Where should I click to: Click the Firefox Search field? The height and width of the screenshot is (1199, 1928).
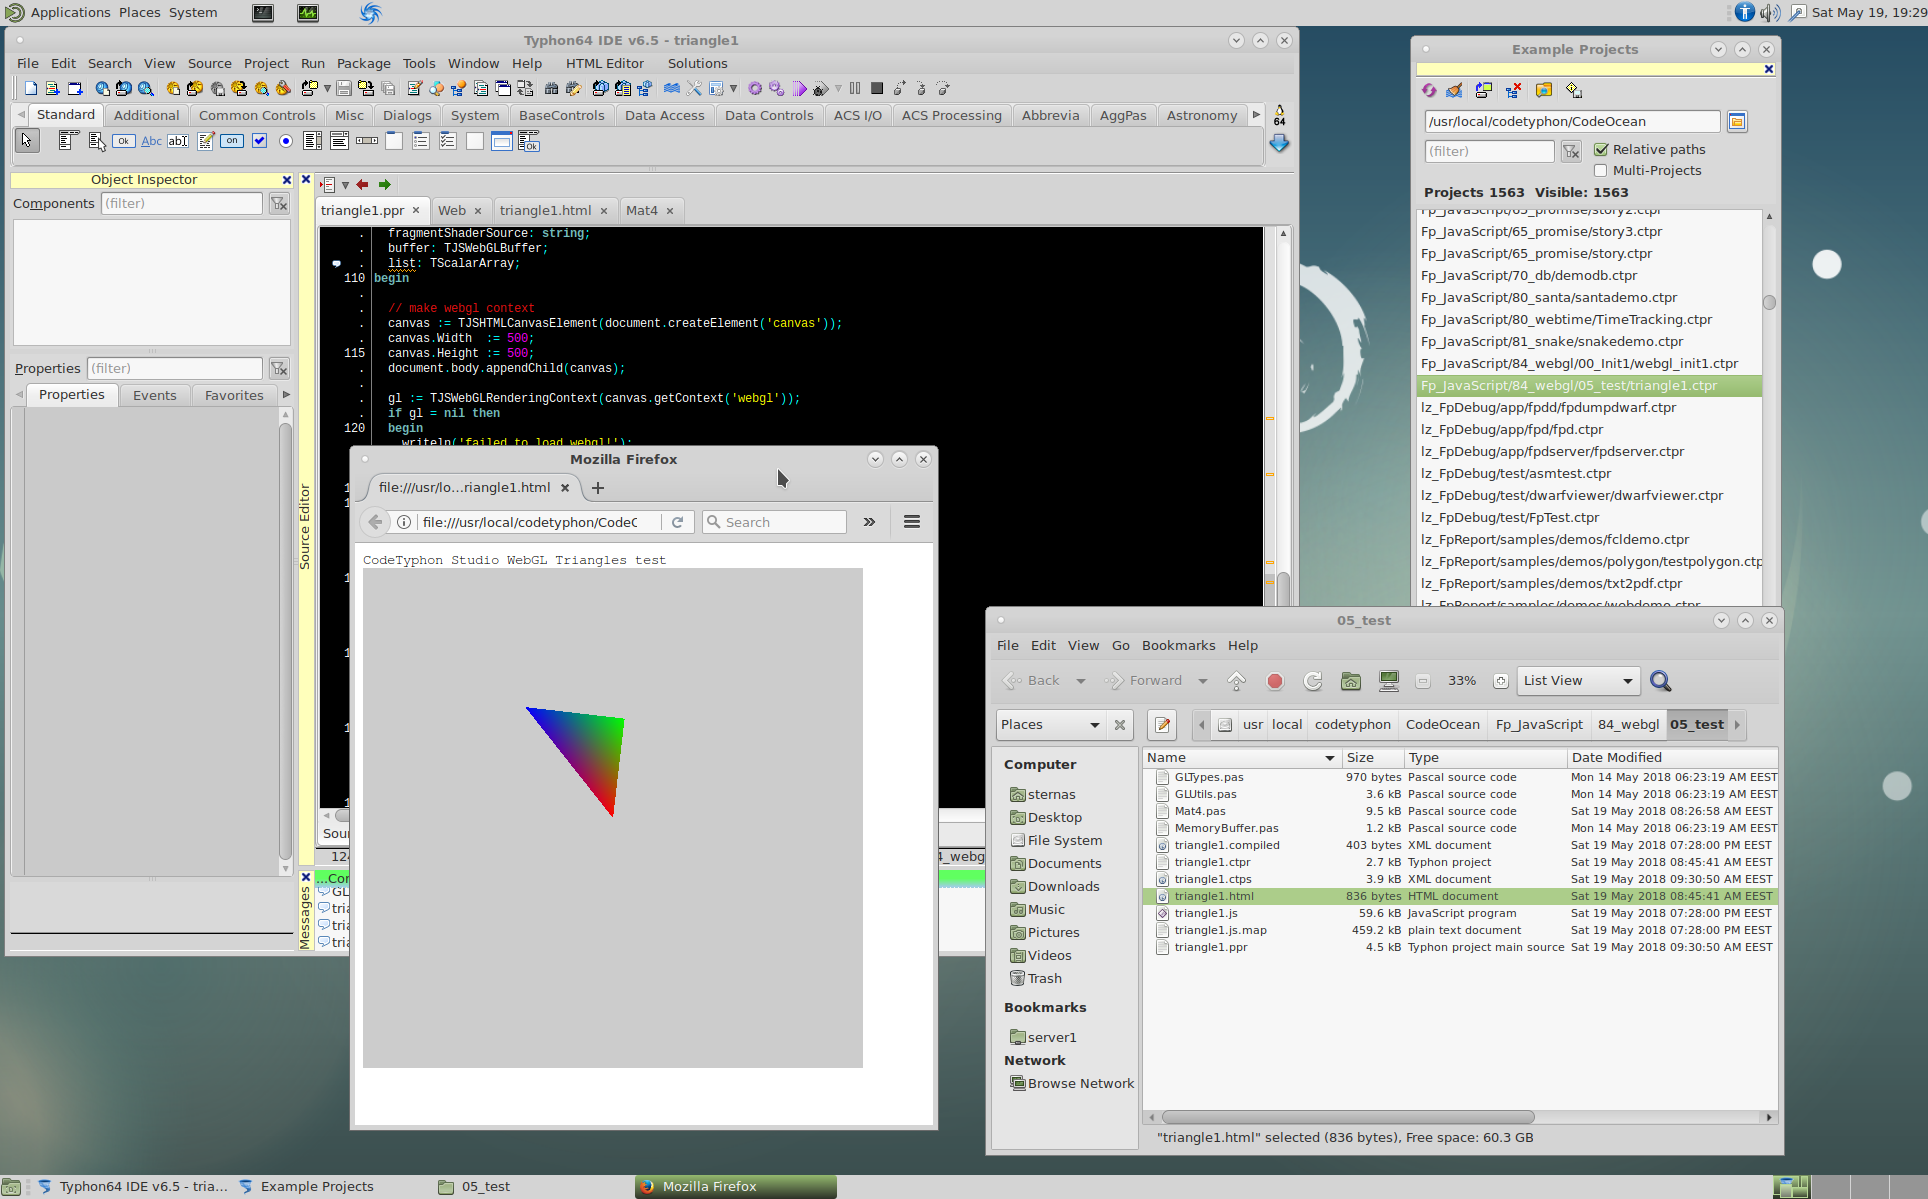pyautogui.click(x=774, y=522)
